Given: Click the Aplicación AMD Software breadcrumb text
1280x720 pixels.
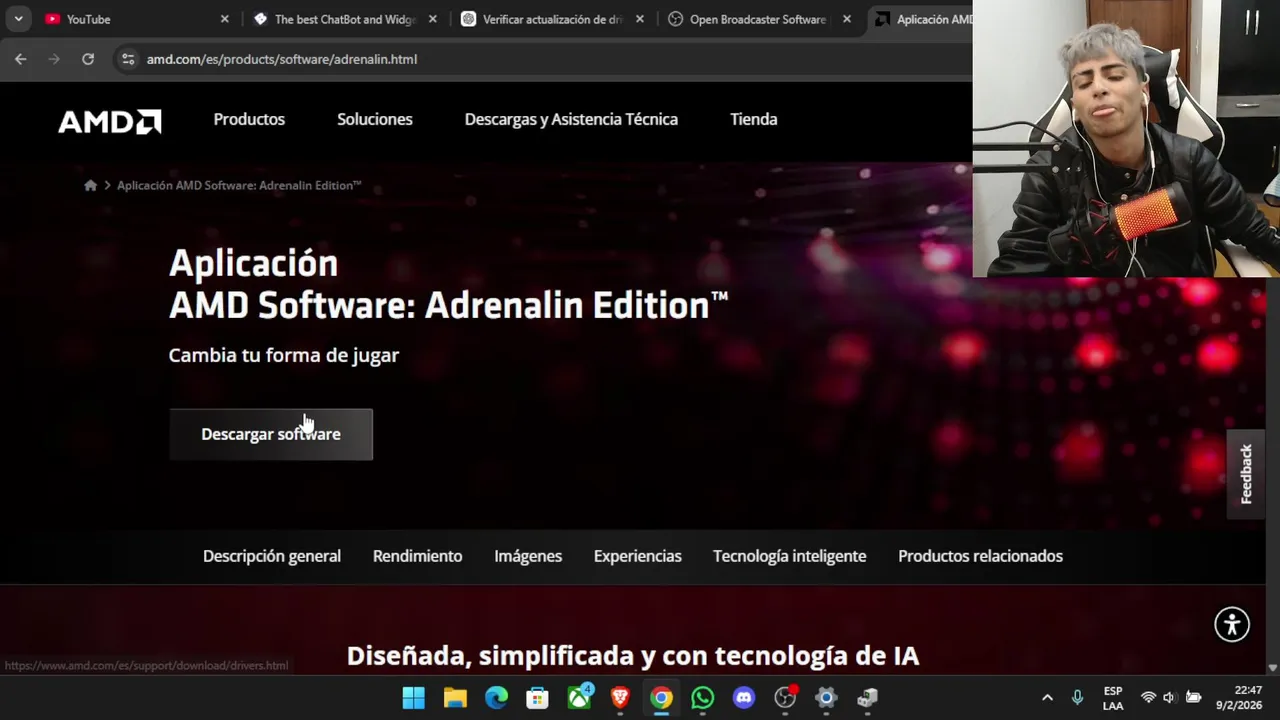Looking at the screenshot, I should tap(239, 185).
